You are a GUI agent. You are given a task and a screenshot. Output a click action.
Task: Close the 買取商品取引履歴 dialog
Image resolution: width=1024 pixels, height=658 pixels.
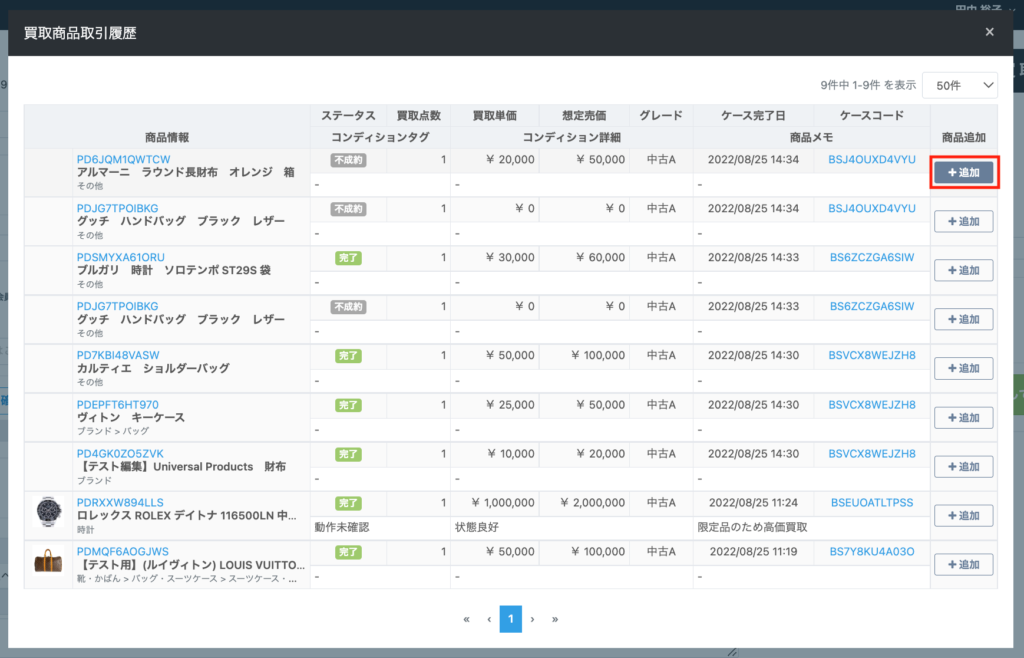click(989, 32)
